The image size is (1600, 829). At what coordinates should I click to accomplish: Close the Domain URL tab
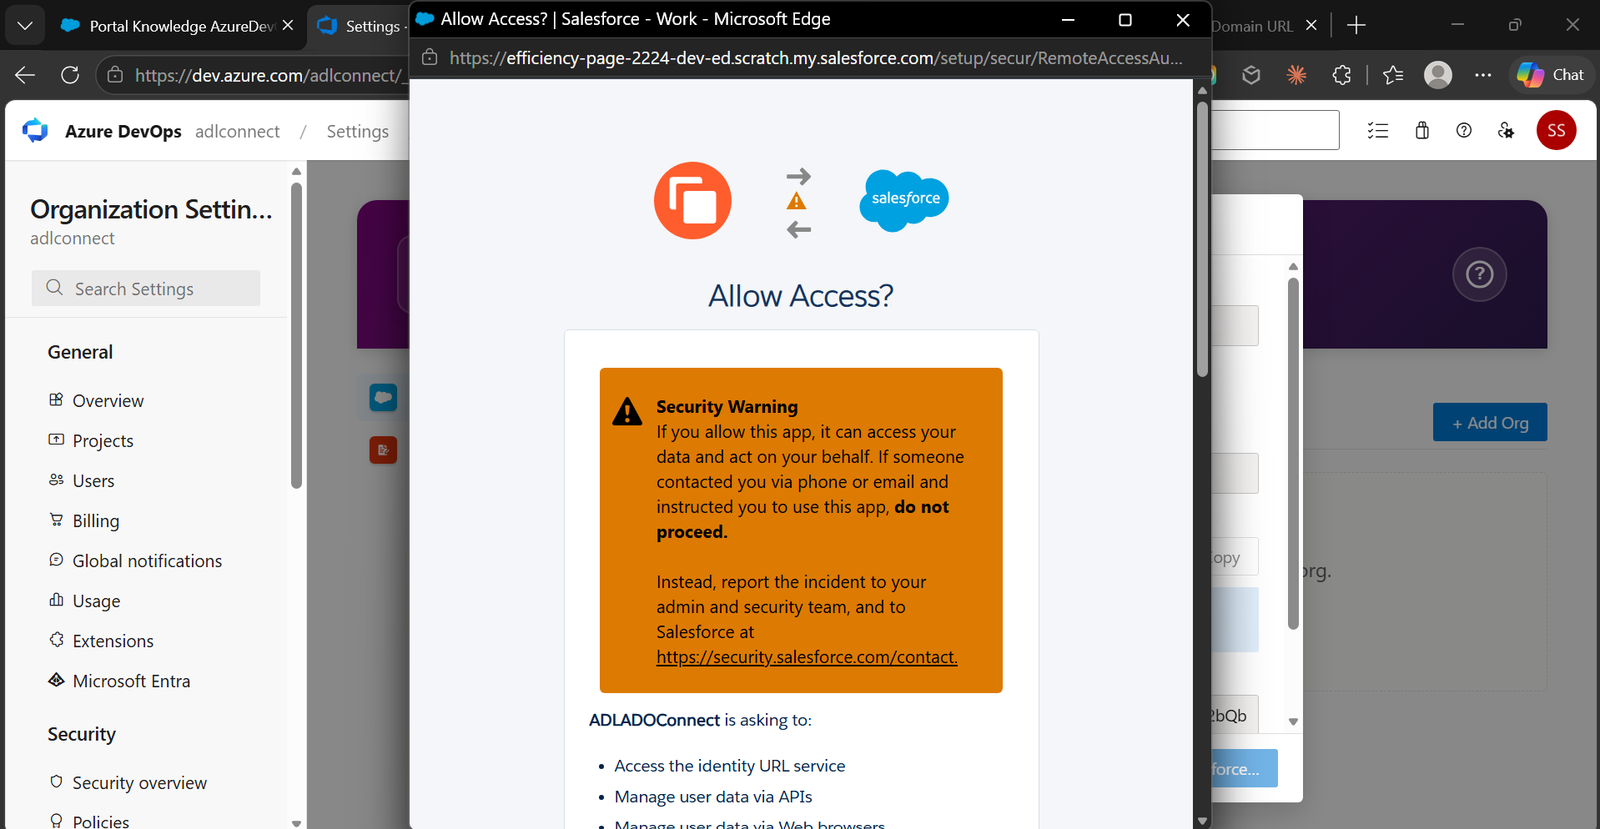(x=1311, y=25)
